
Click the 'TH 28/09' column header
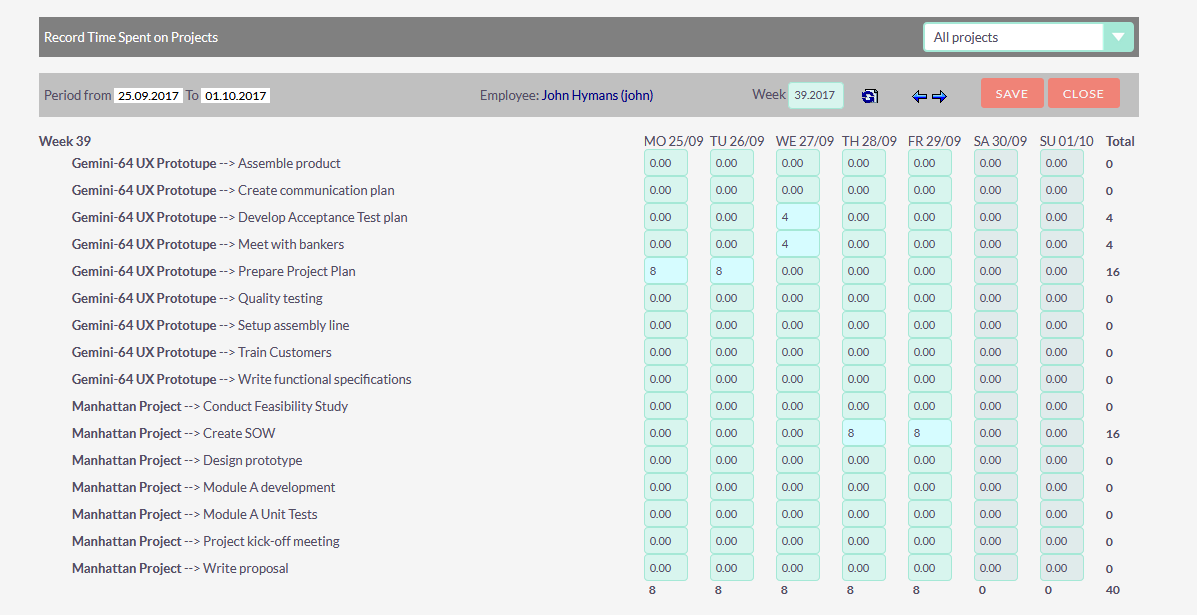(869, 141)
